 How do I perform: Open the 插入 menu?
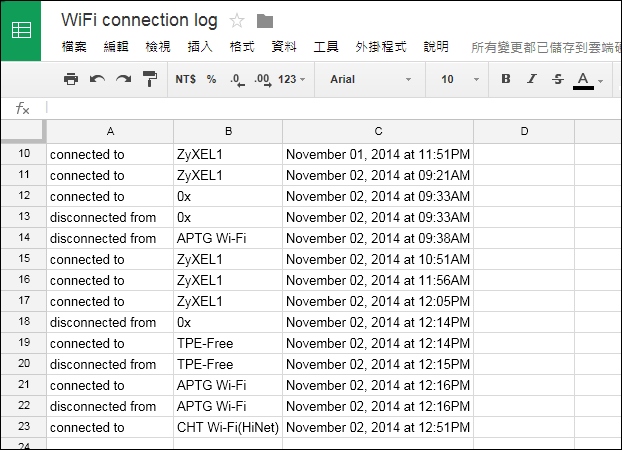200,47
